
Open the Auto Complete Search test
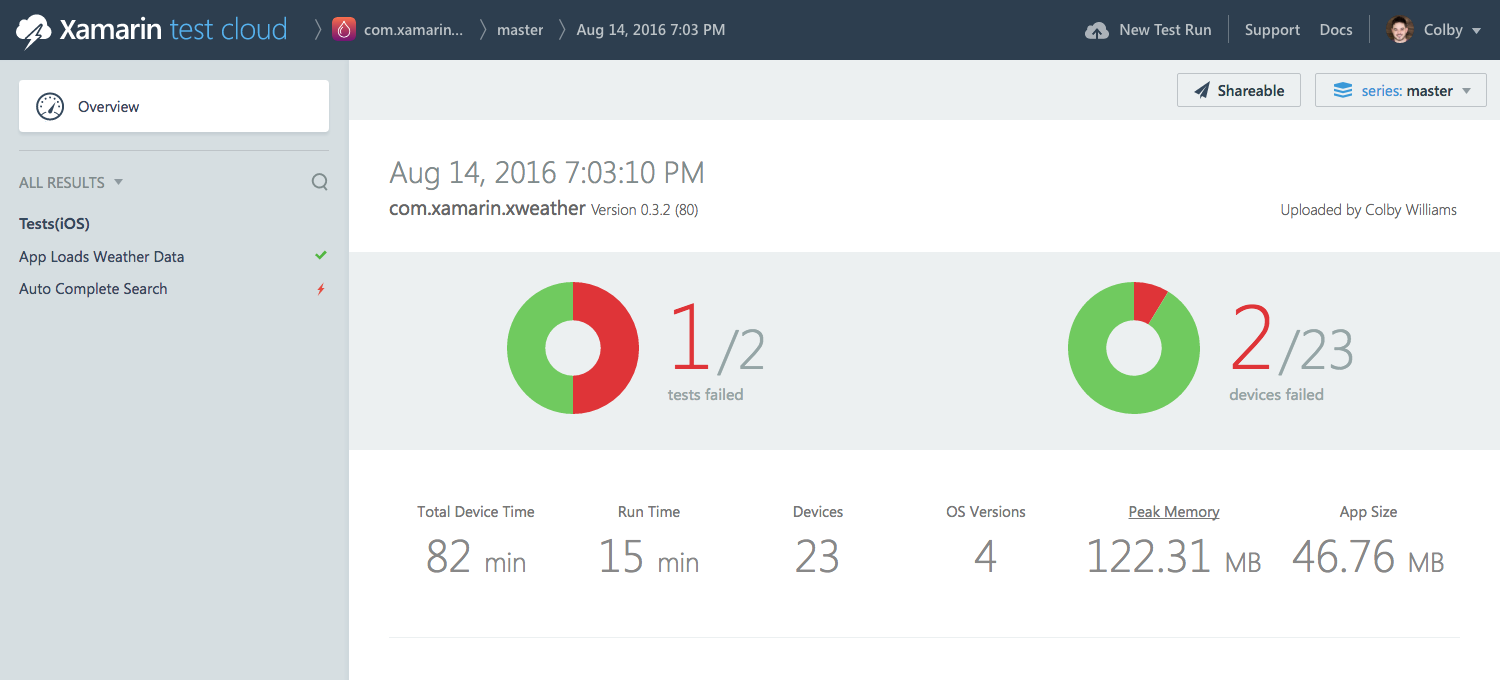point(93,289)
